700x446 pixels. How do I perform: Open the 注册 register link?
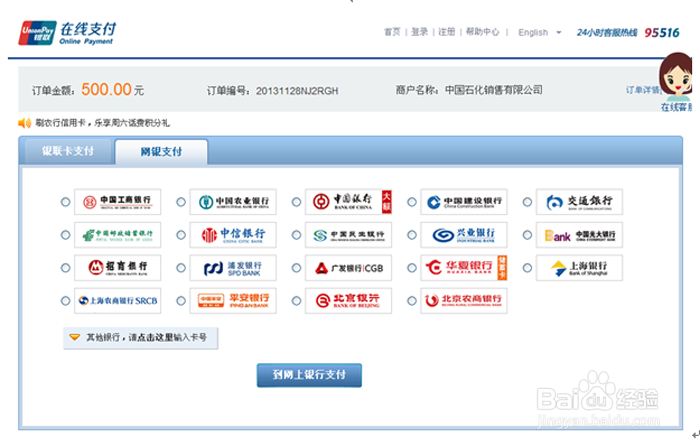click(x=446, y=32)
